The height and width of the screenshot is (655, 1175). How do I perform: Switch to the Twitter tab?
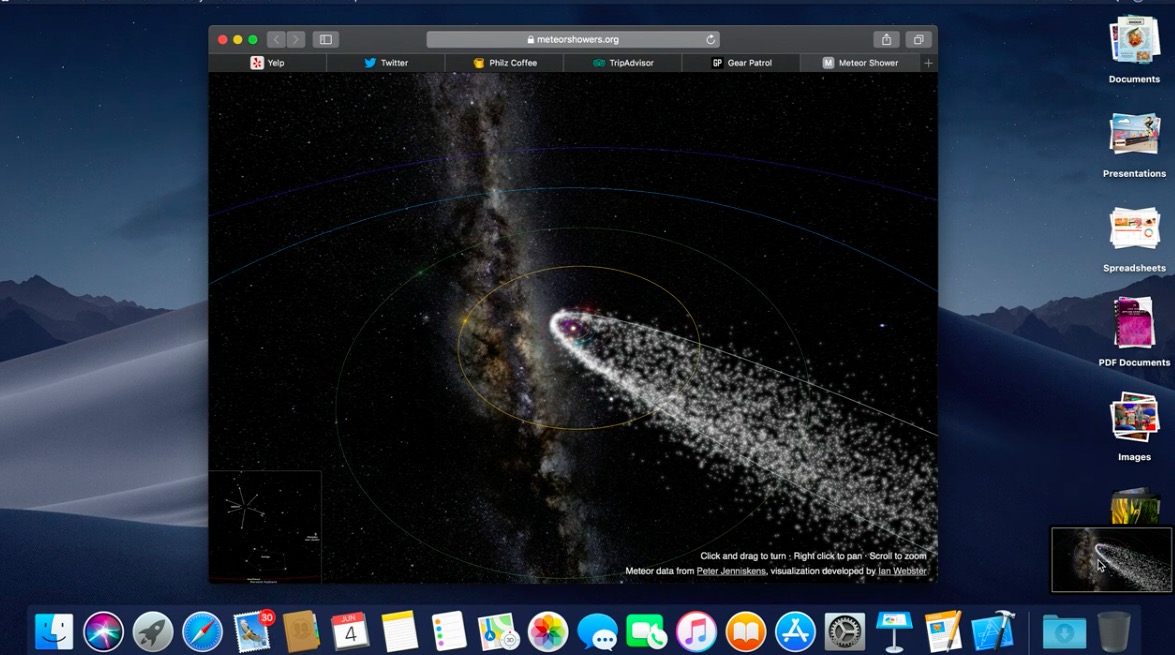tap(386, 63)
